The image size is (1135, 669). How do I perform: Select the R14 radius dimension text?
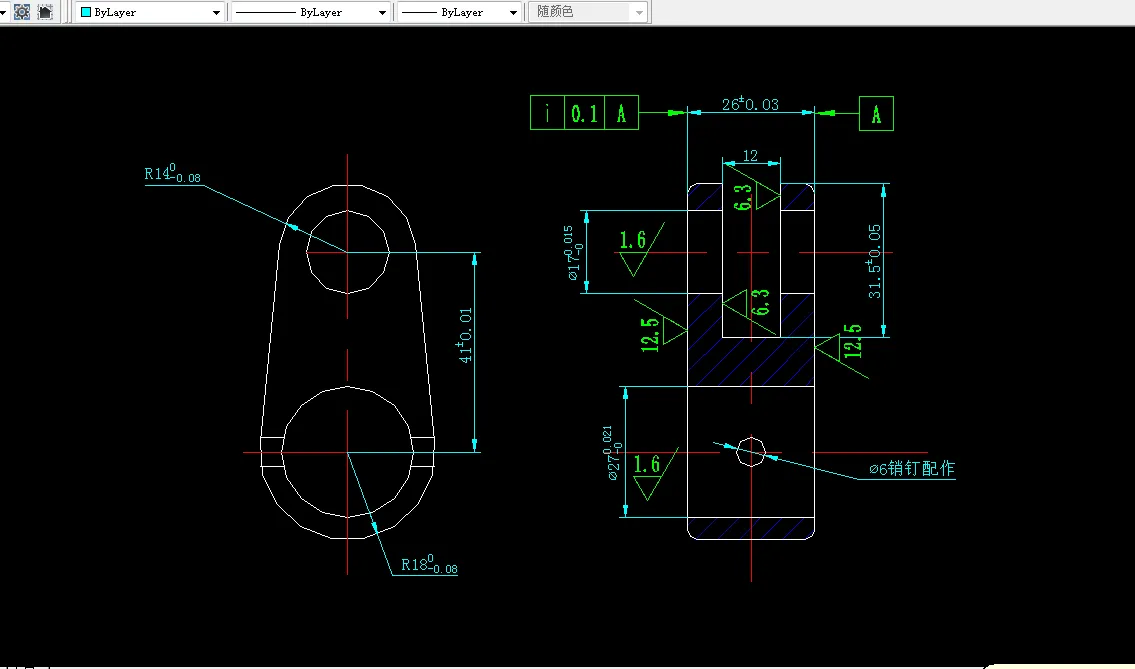tap(172, 174)
